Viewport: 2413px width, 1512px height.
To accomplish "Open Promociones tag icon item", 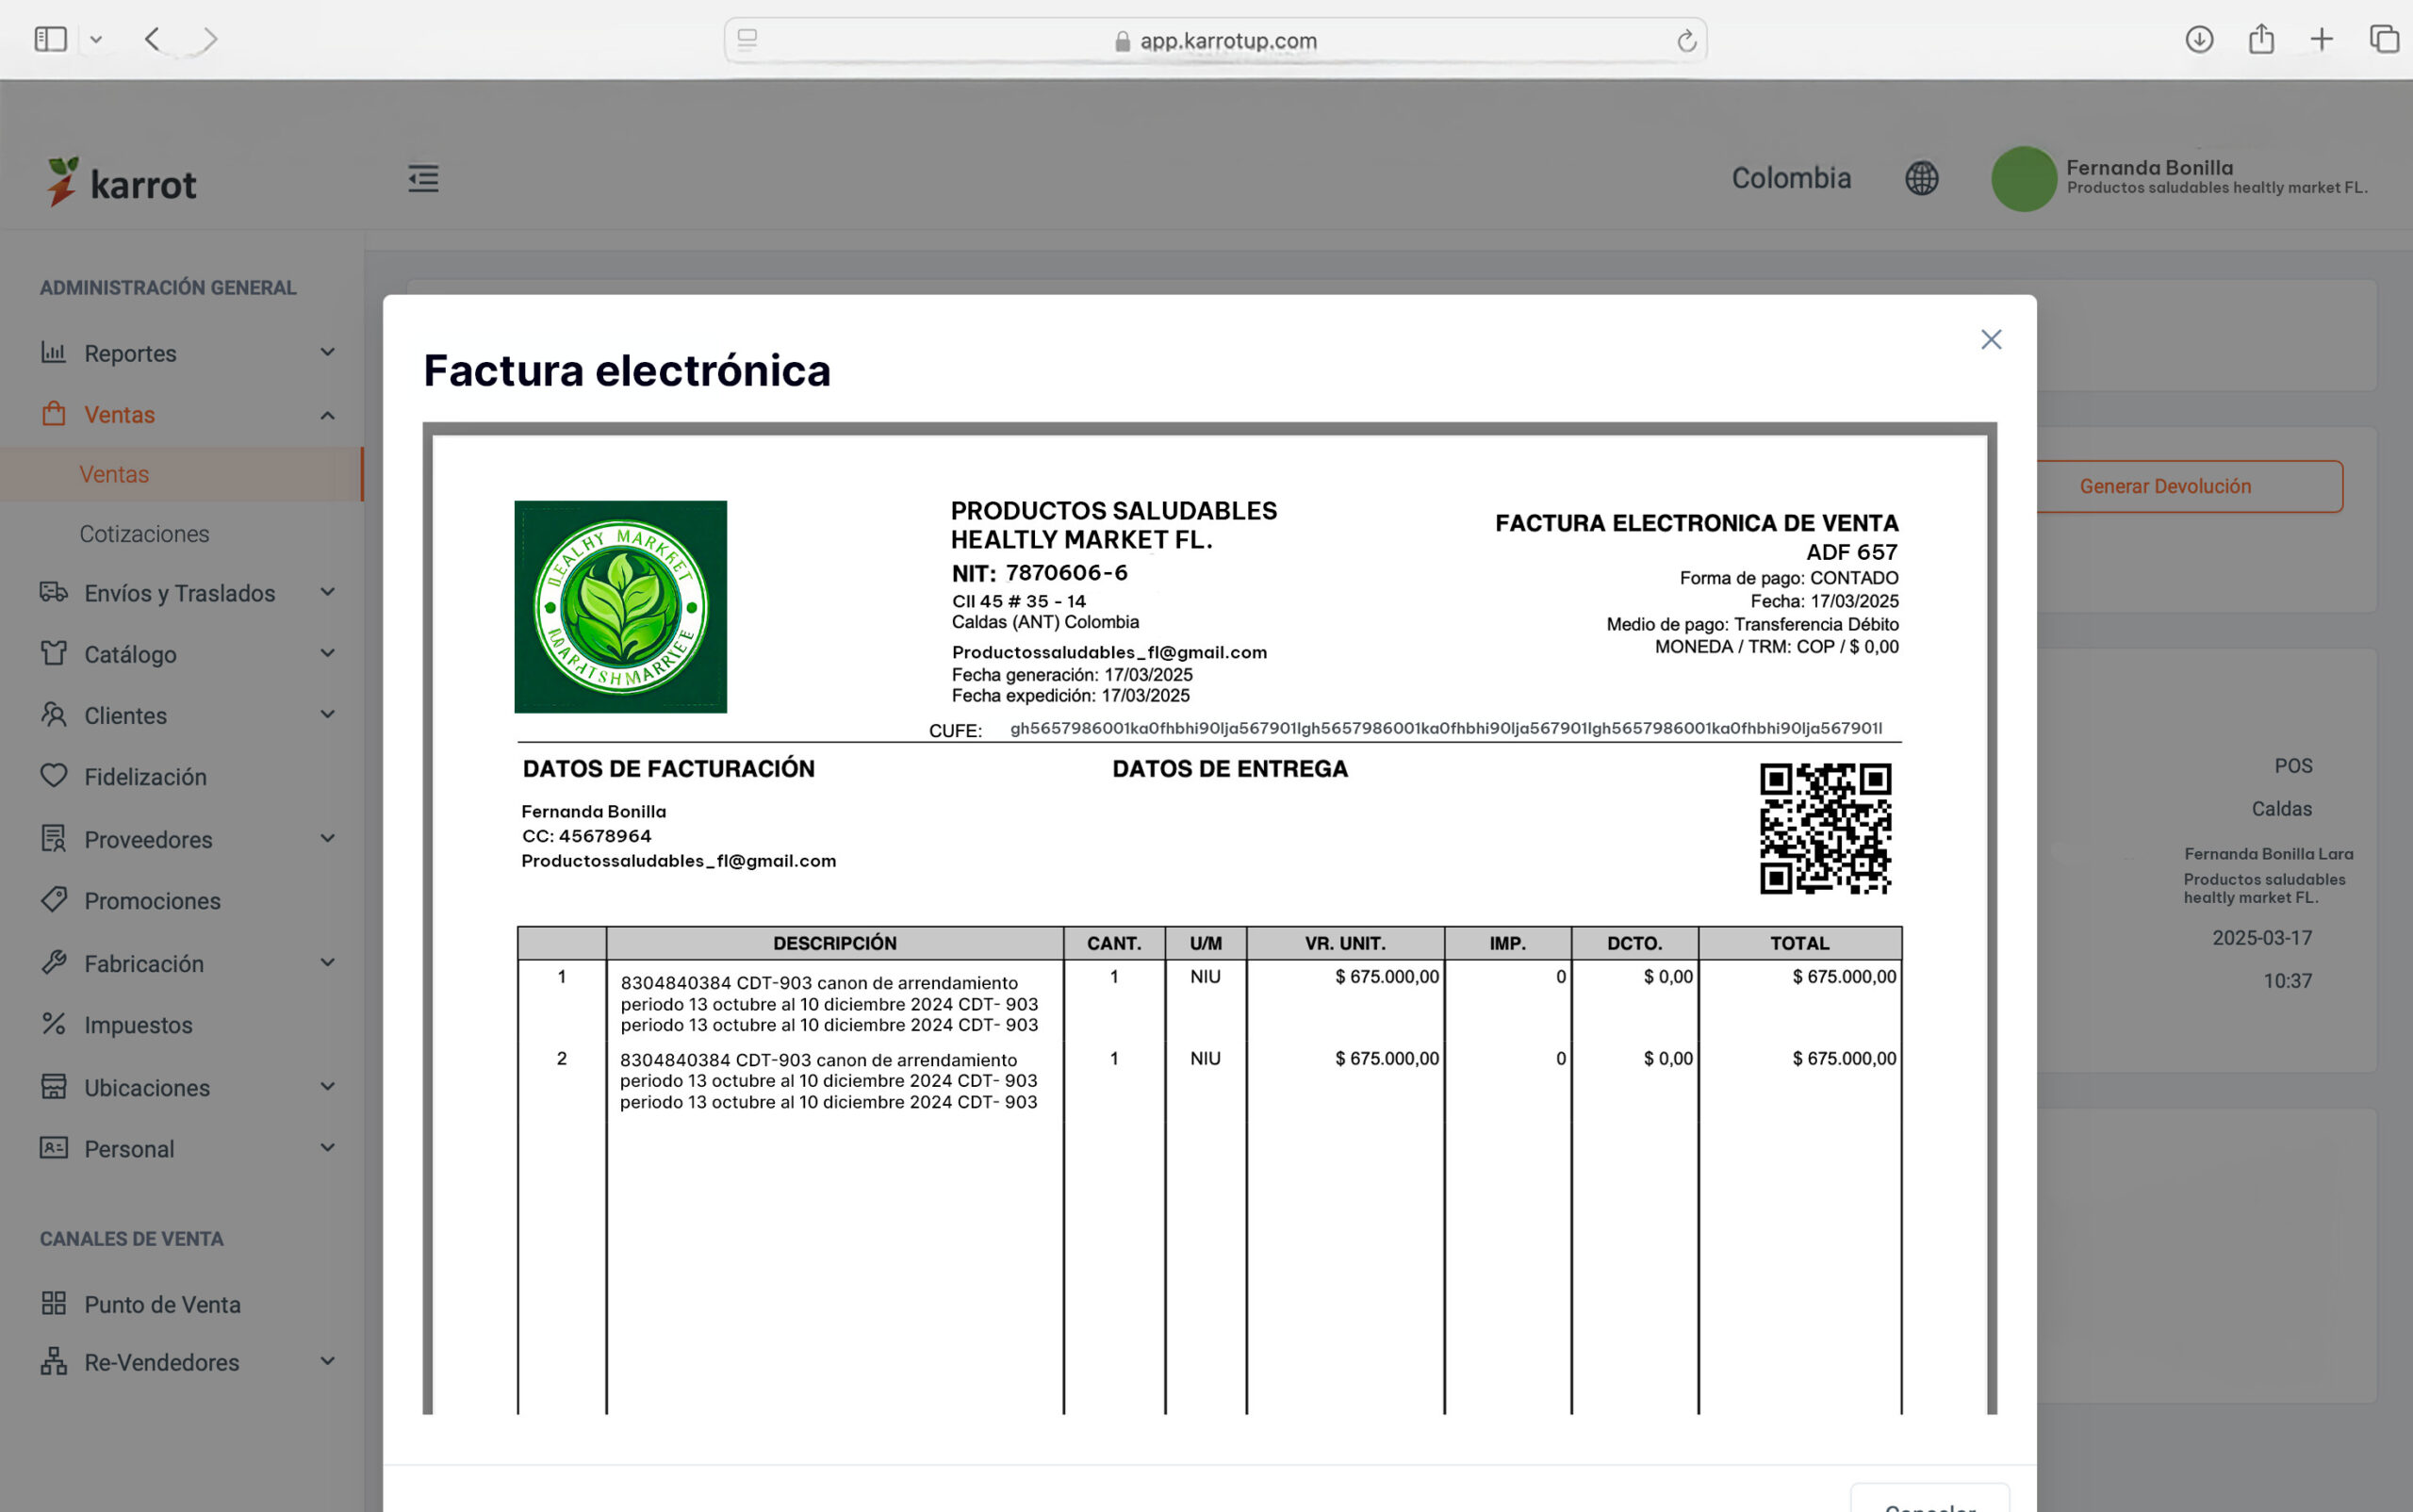I will pos(54,900).
